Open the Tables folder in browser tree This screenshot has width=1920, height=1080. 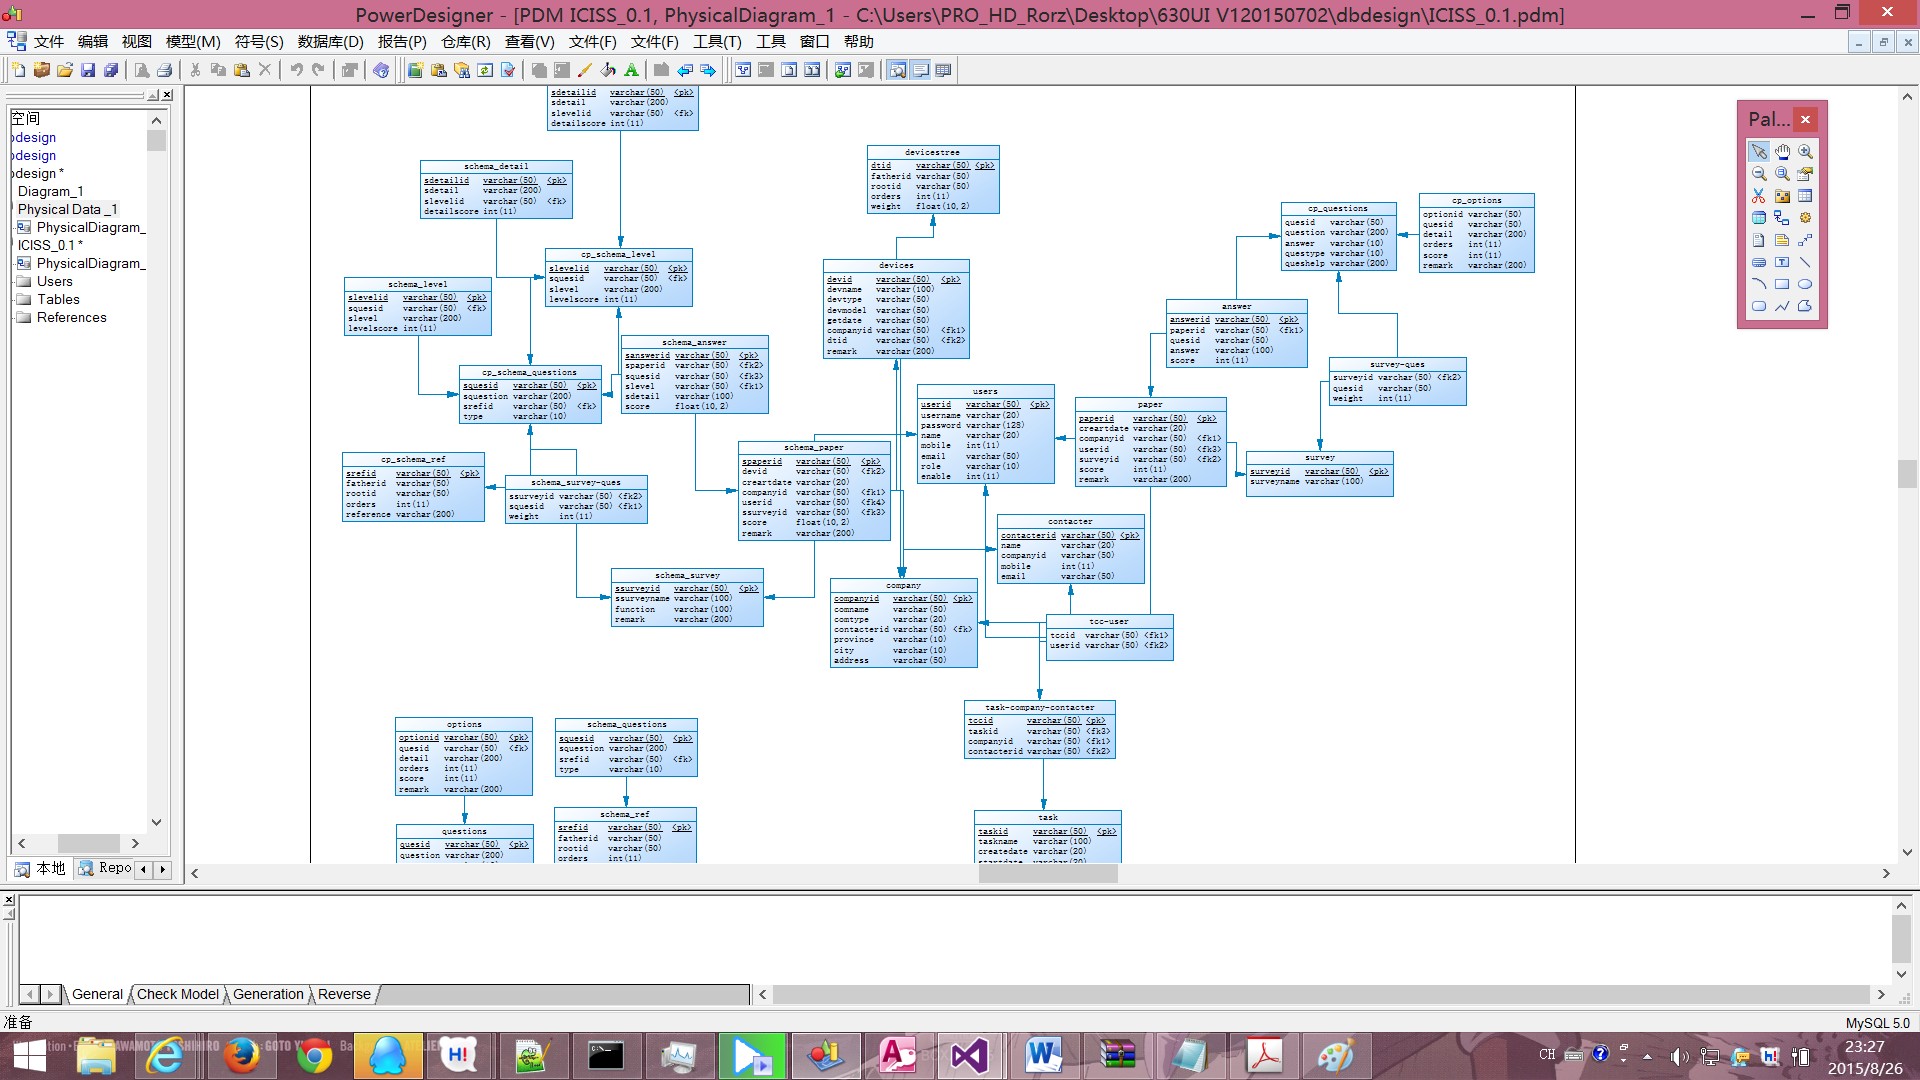pos(58,299)
